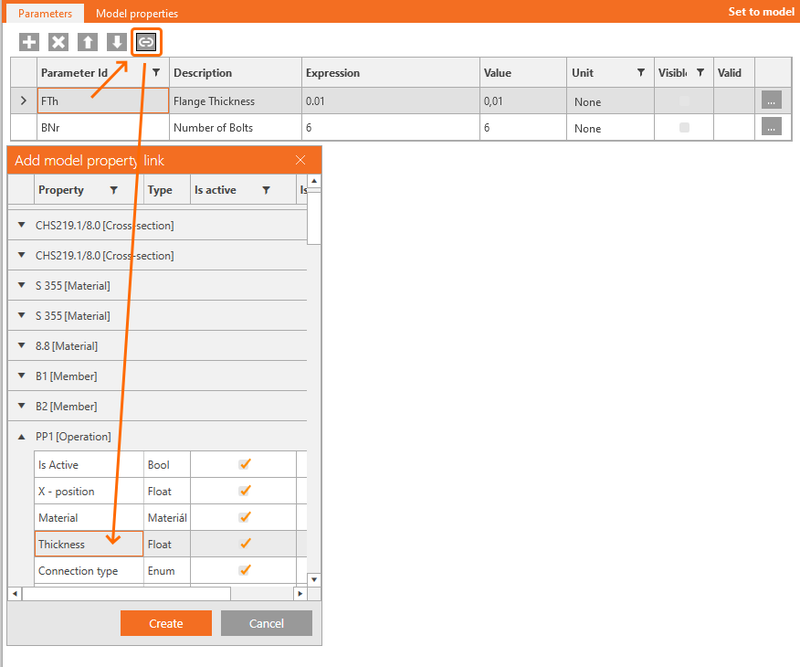Screen dimensions: 800x667
Task: Add a new parameter with the plus icon
Action: [28, 42]
